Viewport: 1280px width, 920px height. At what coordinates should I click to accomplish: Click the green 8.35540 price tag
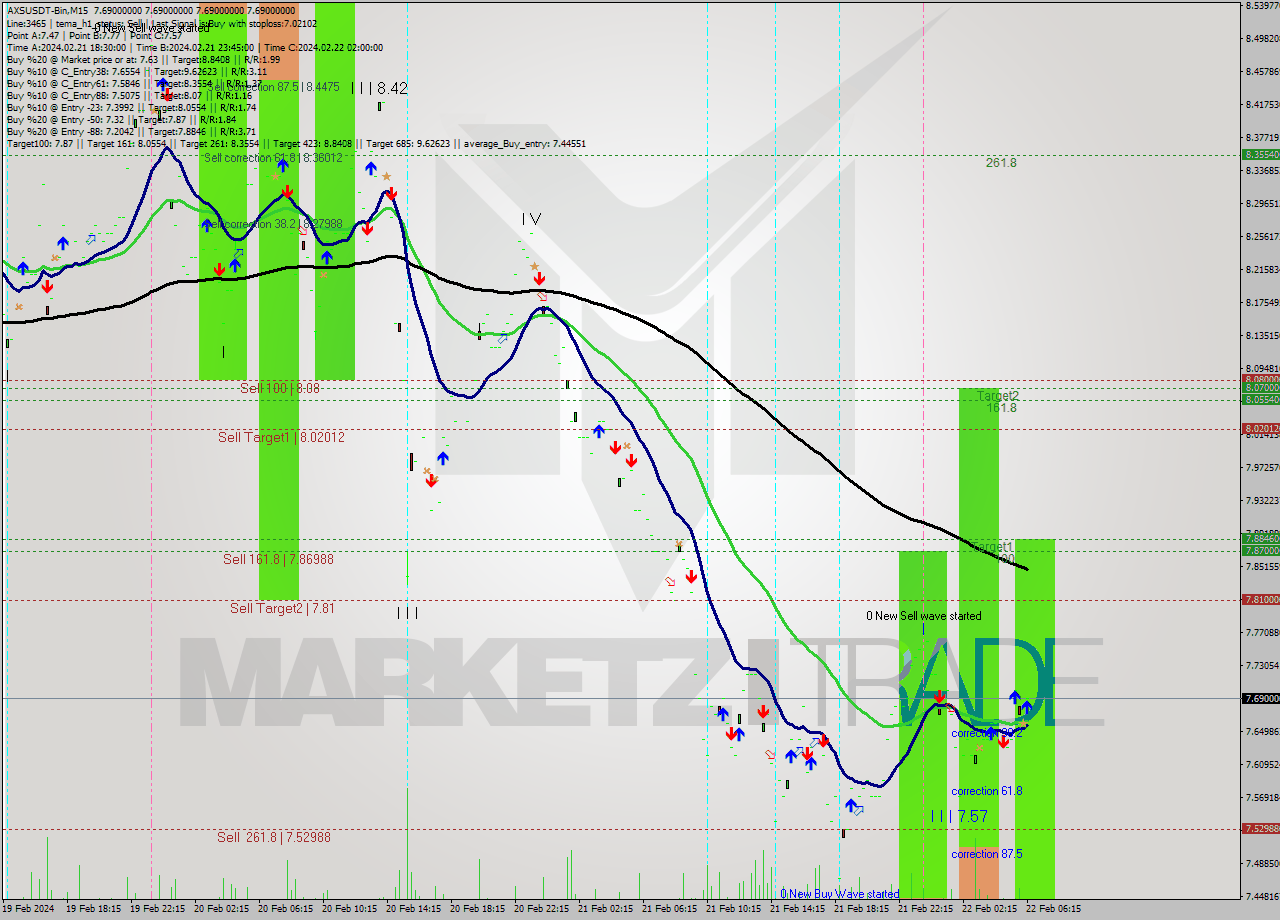tap(1260, 155)
